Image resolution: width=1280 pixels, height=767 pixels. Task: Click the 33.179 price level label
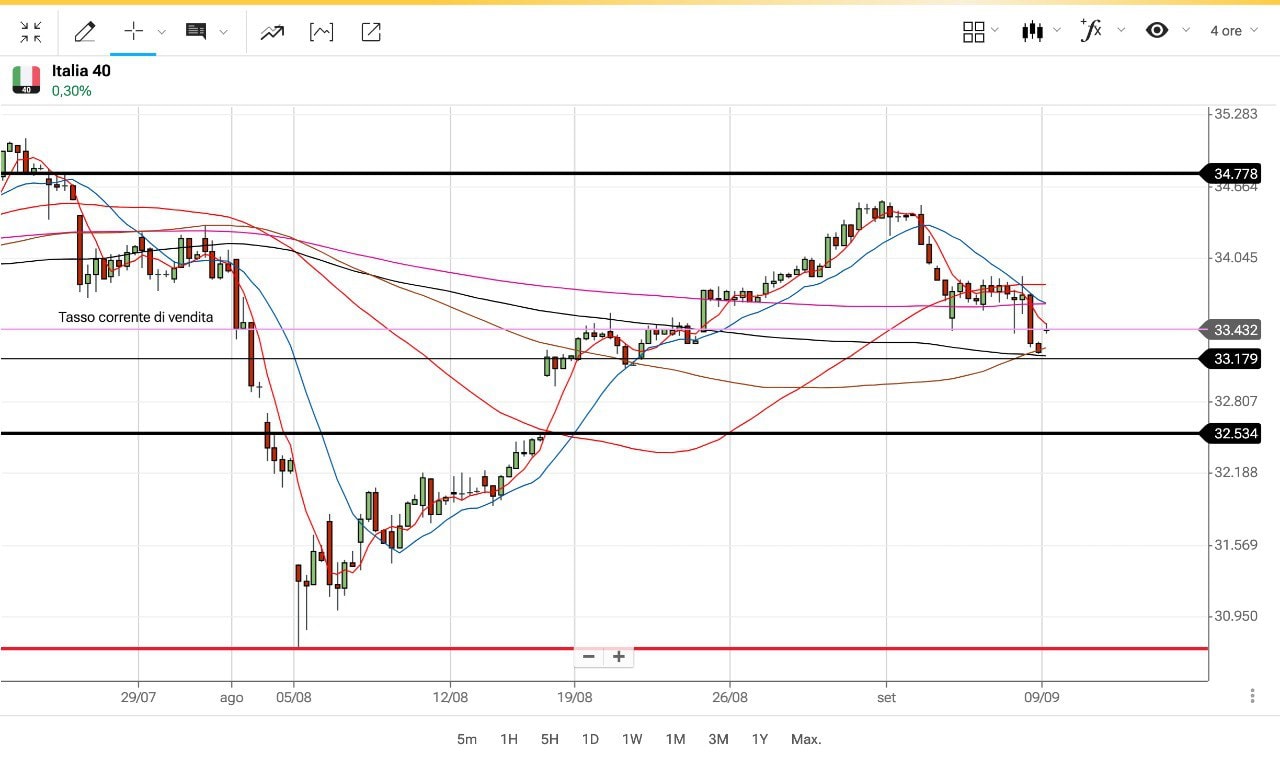[1235, 359]
